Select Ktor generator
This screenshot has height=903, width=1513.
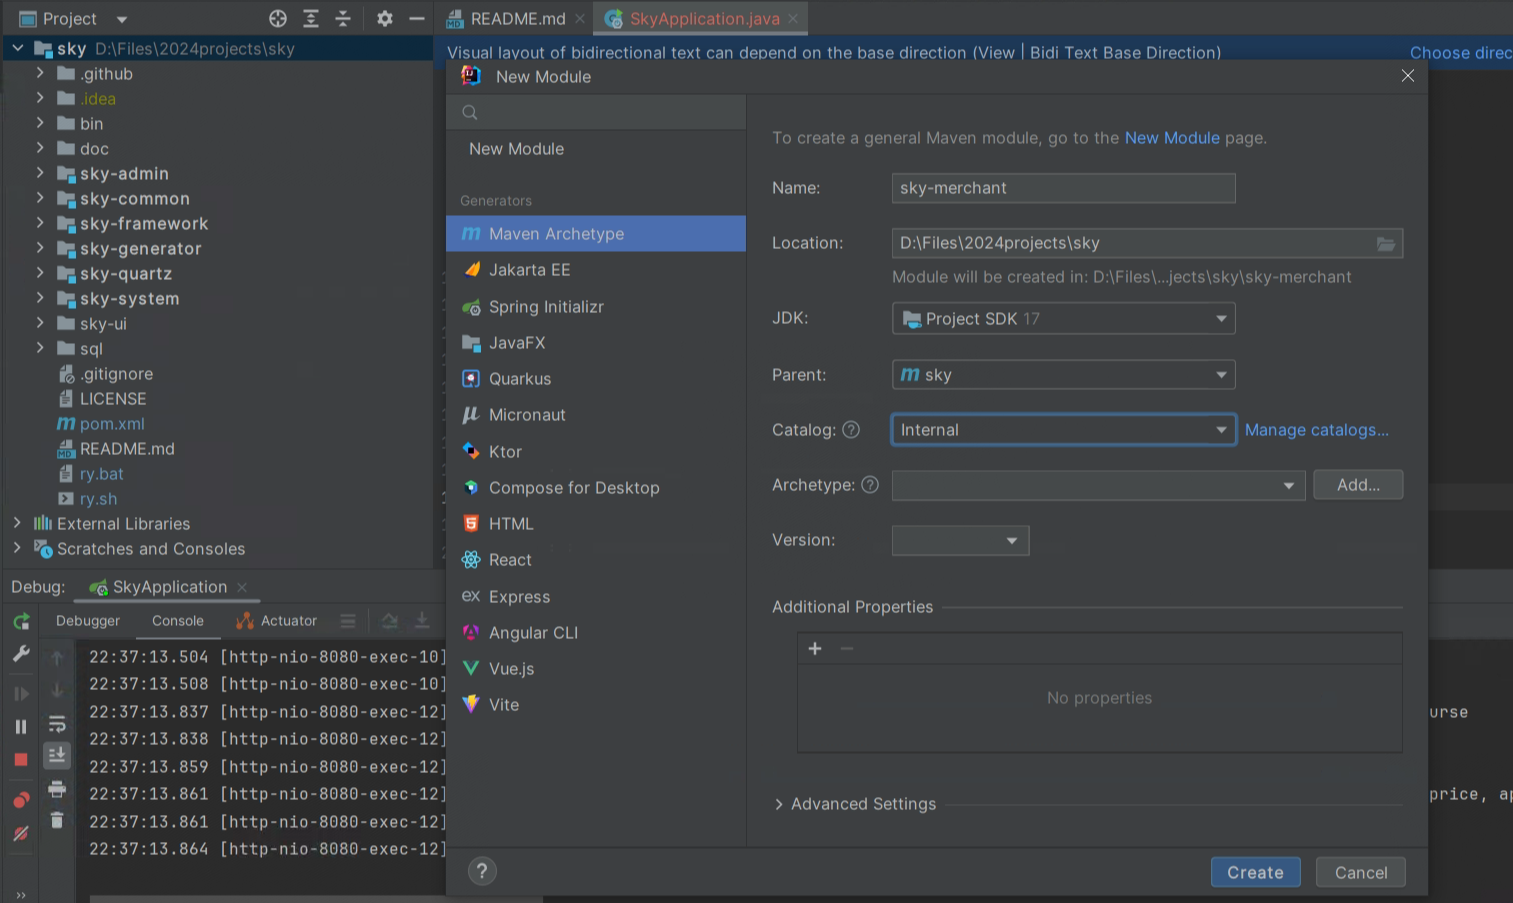[x=596, y=452]
